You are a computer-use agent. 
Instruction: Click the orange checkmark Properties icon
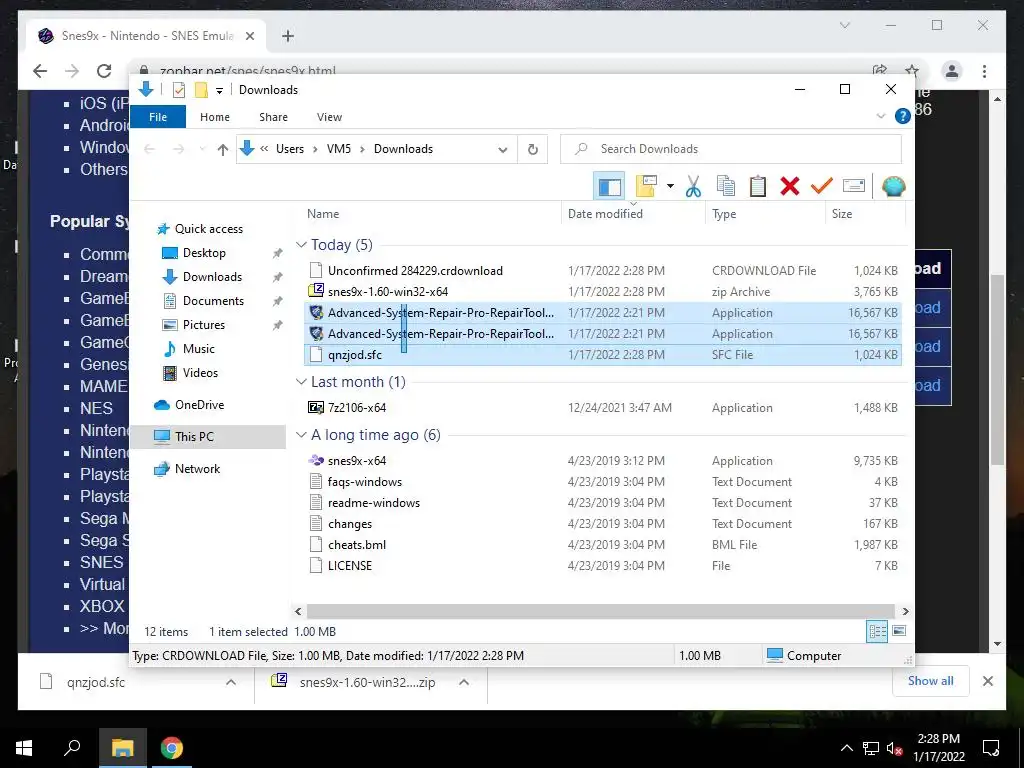[822, 187]
